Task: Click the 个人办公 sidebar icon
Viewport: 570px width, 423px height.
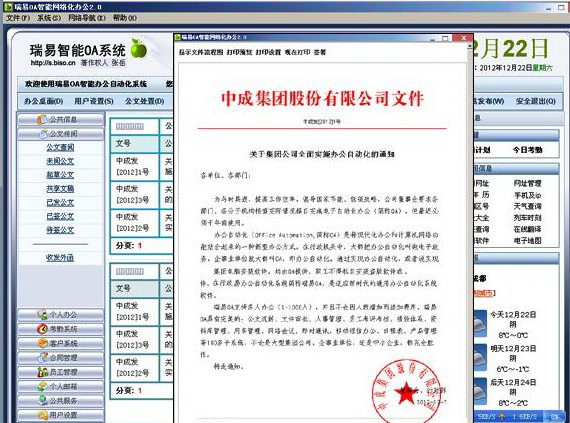Action: tap(42, 315)
